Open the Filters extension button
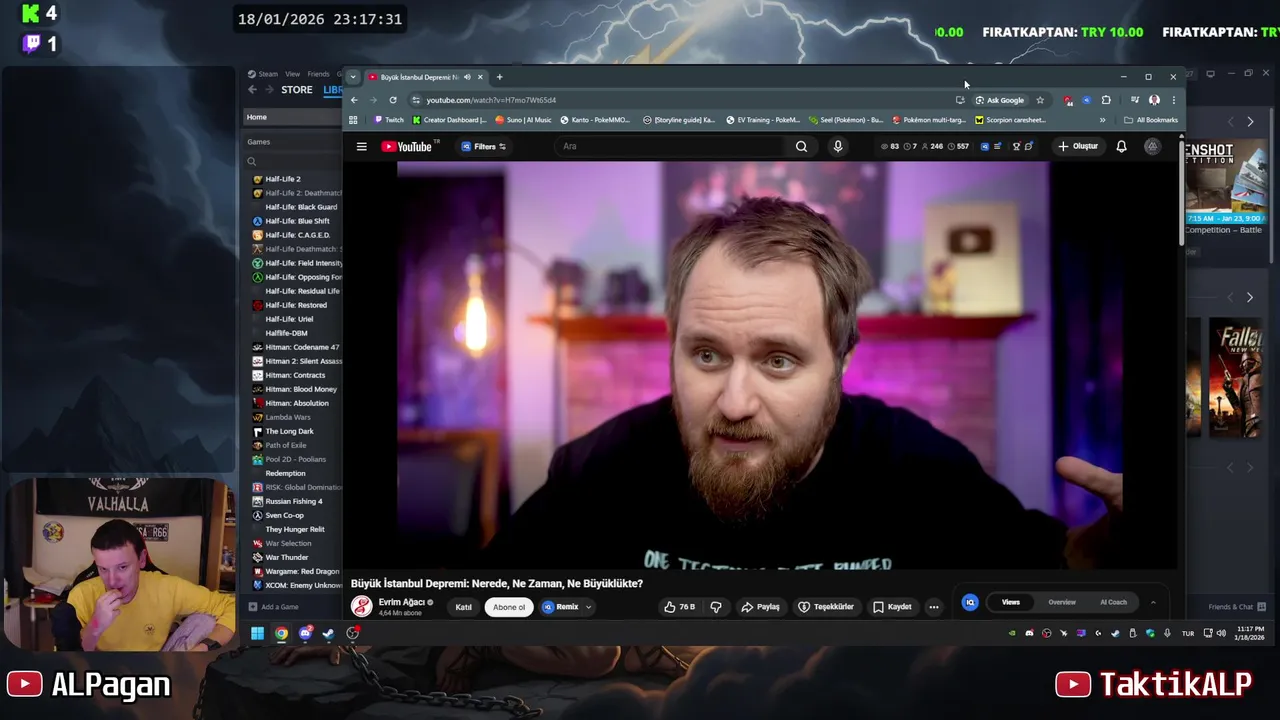This screenshot has width=1280, height=720. 483,147
